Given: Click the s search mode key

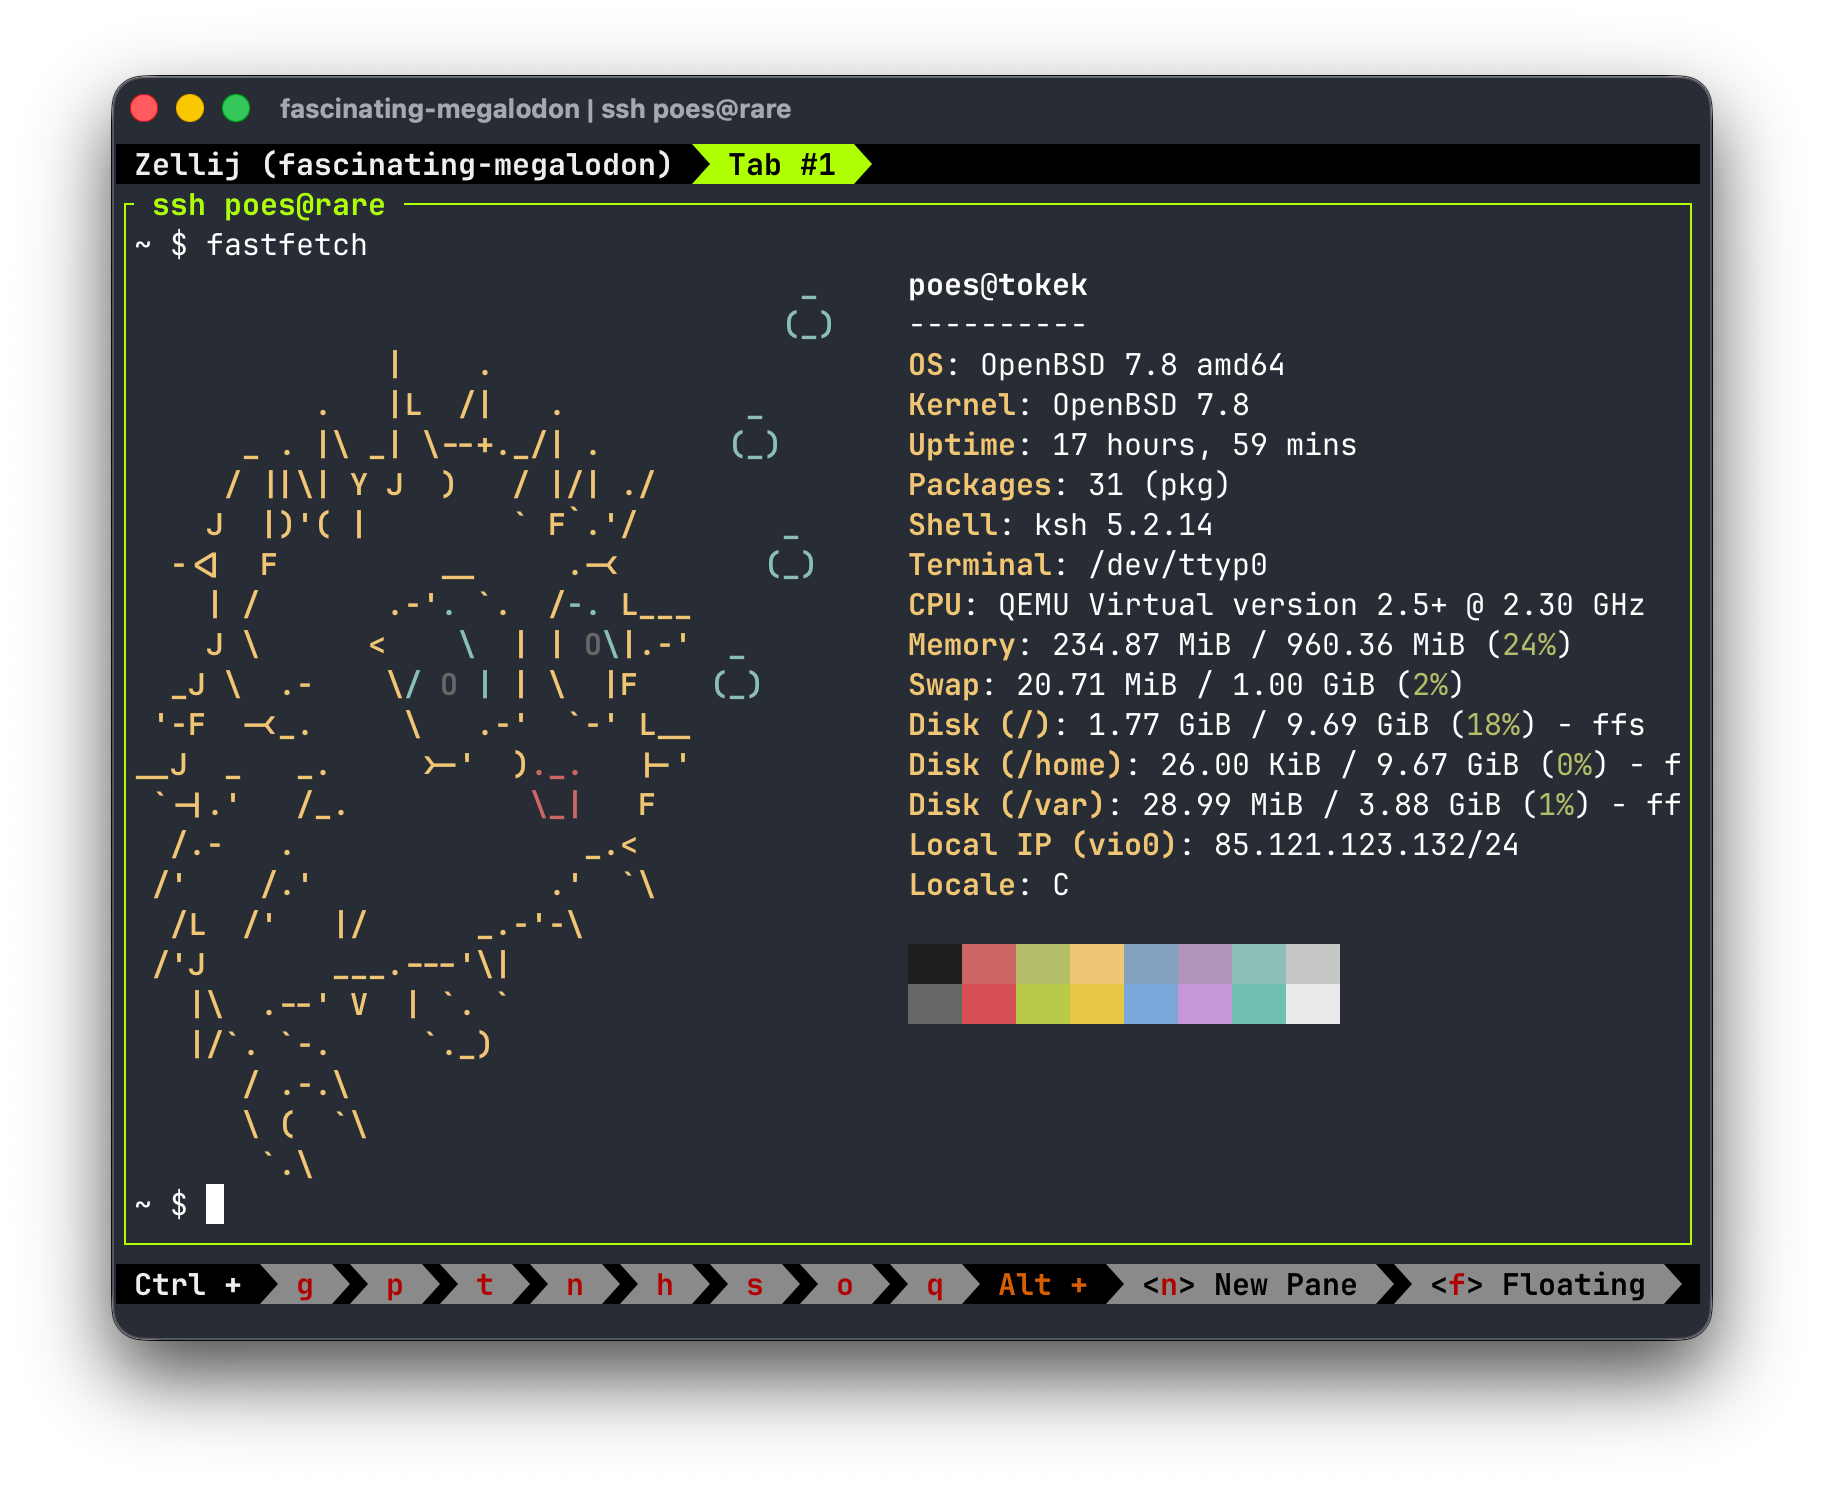Looking at the screenshot, I should (755, 1285).
